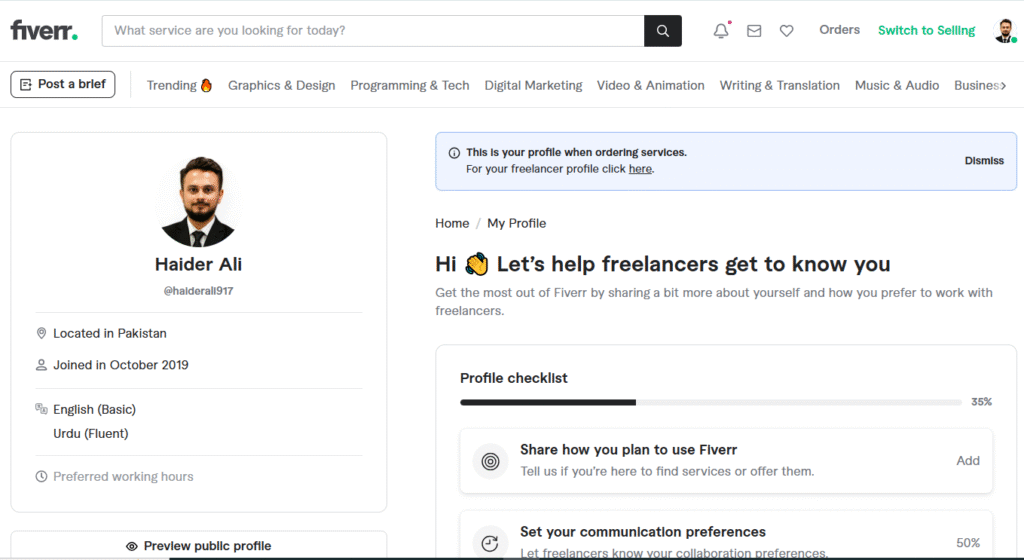1024x560 pixels.
Task: Open Share how you plan to use Fiverr
Action: [726, 461]
